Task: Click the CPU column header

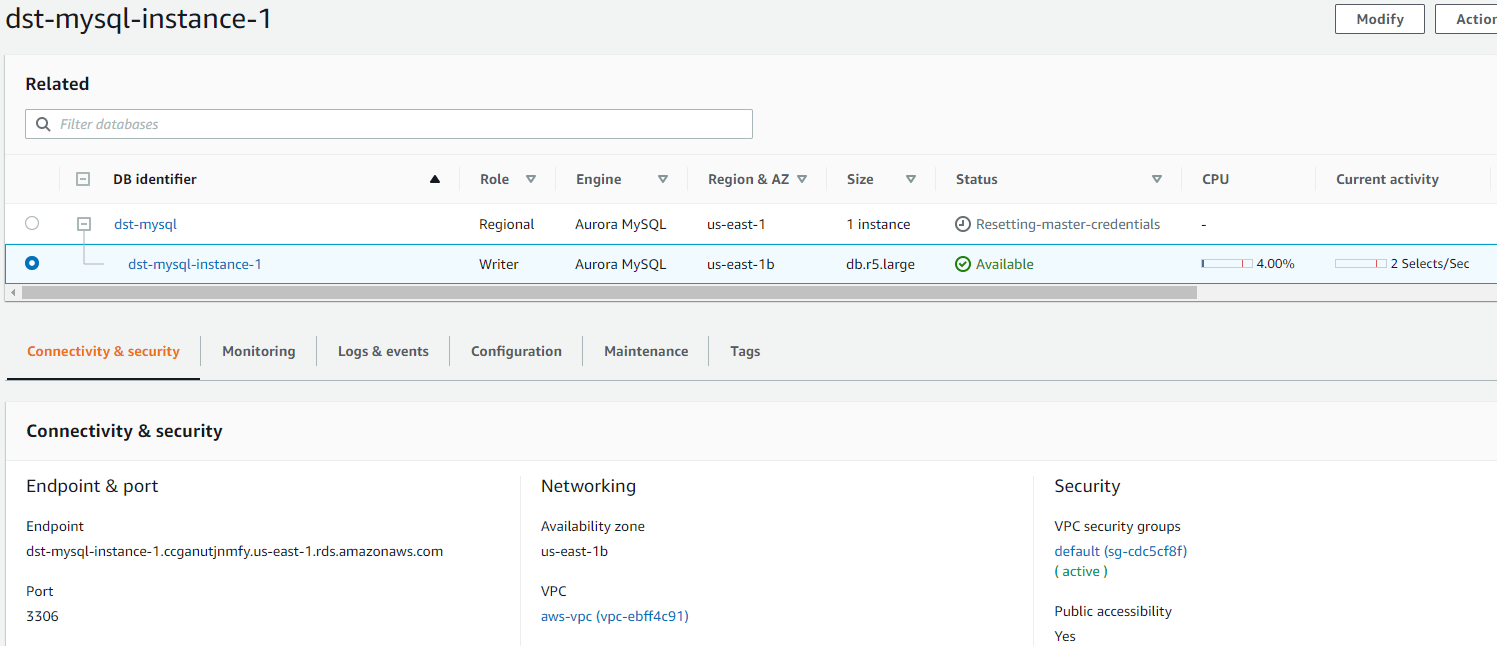Action: click(1215, 180)
